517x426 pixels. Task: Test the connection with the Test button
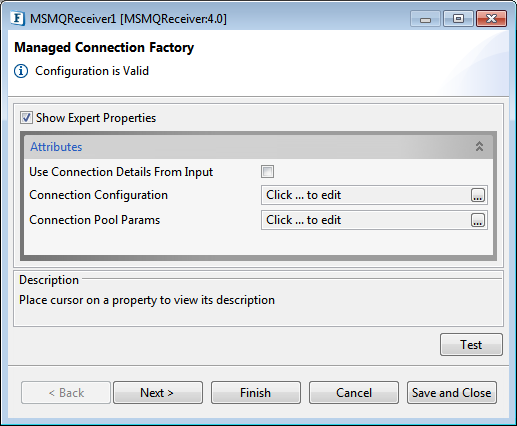(471, 345)
